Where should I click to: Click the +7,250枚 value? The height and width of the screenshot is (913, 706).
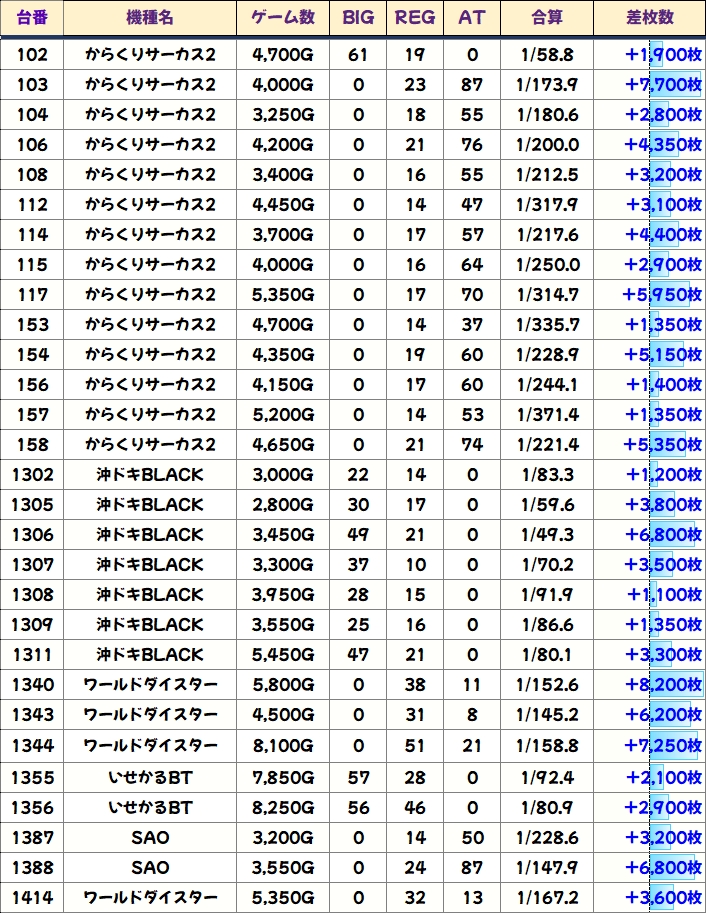tap(663, 745)
